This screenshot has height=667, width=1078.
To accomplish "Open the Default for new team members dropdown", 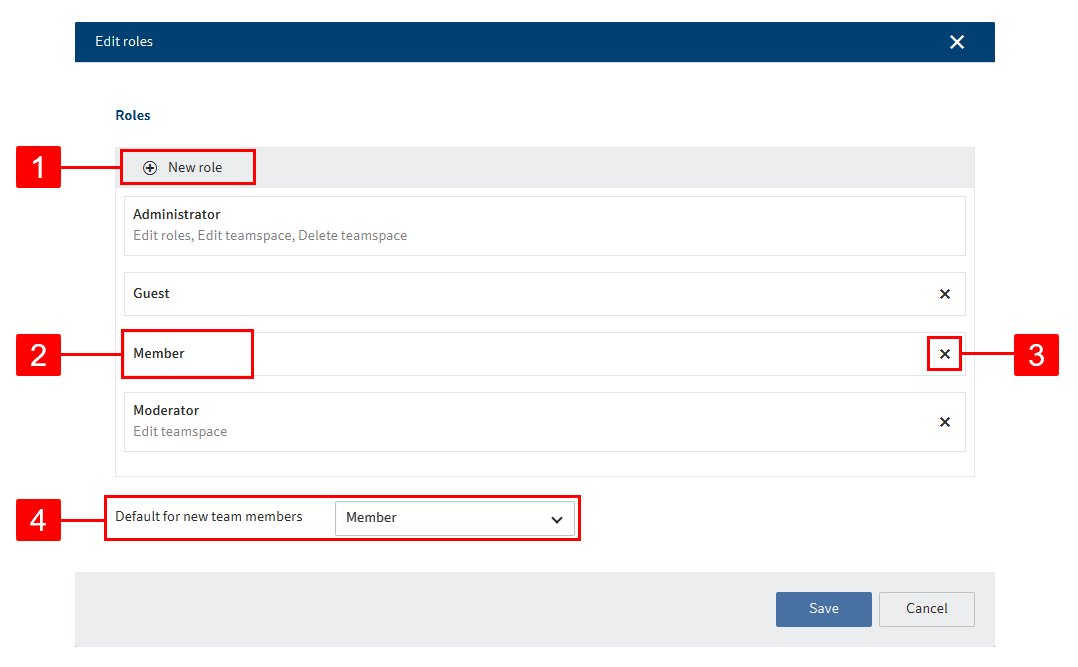I will pos(456,519).
